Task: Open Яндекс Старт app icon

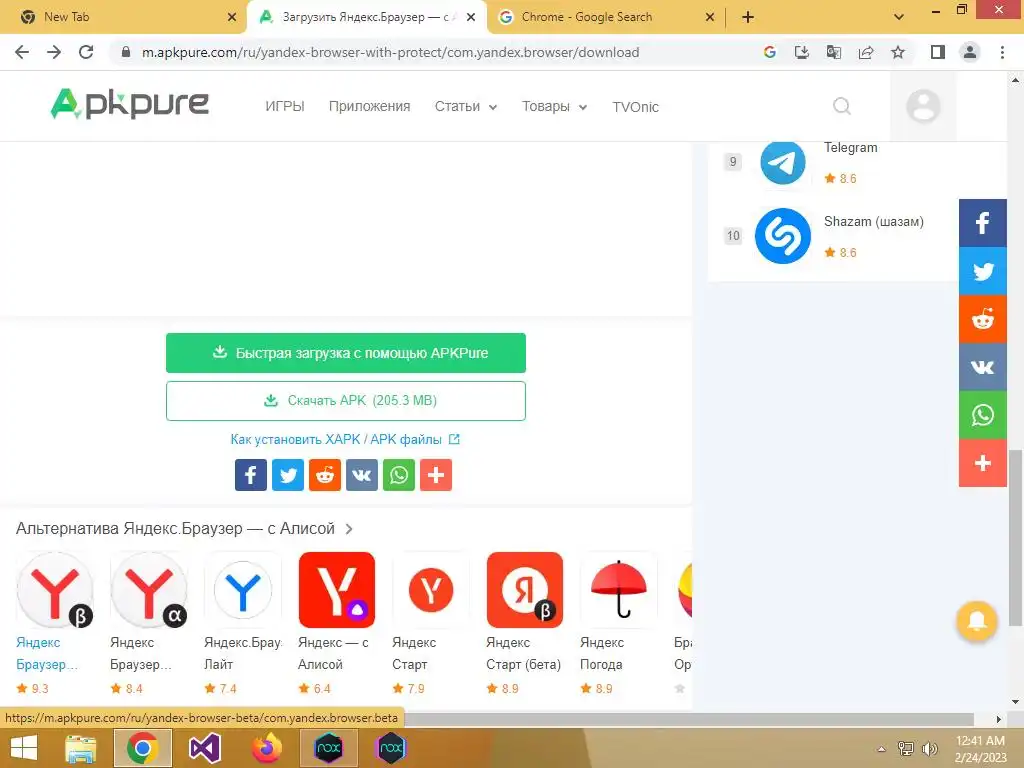Action: point(431,590)
